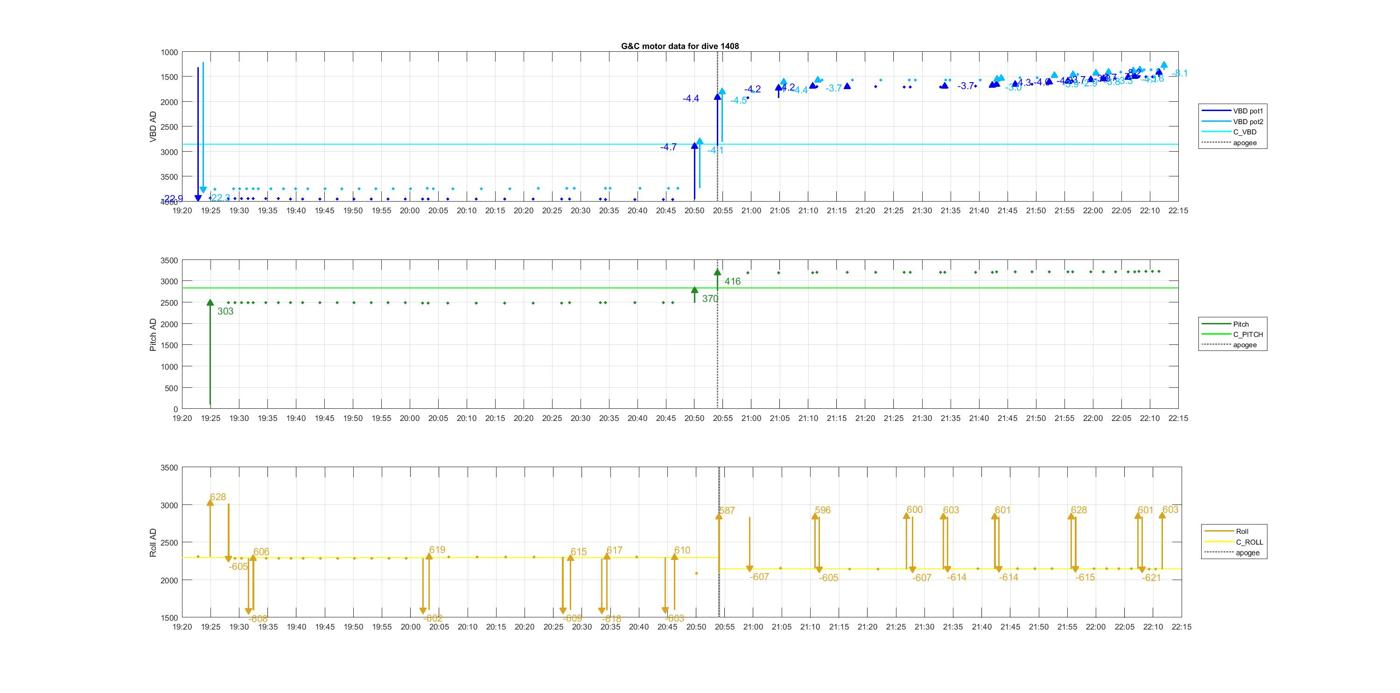Click the "-4.7" VBD data label

click(668, 147)
